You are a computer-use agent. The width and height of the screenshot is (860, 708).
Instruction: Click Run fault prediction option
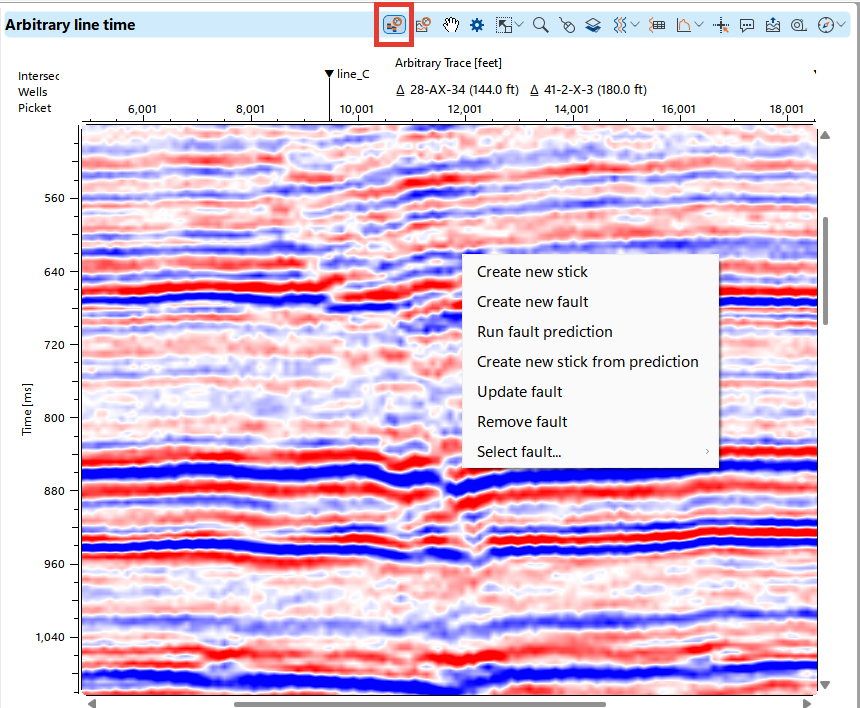(544, 331)
